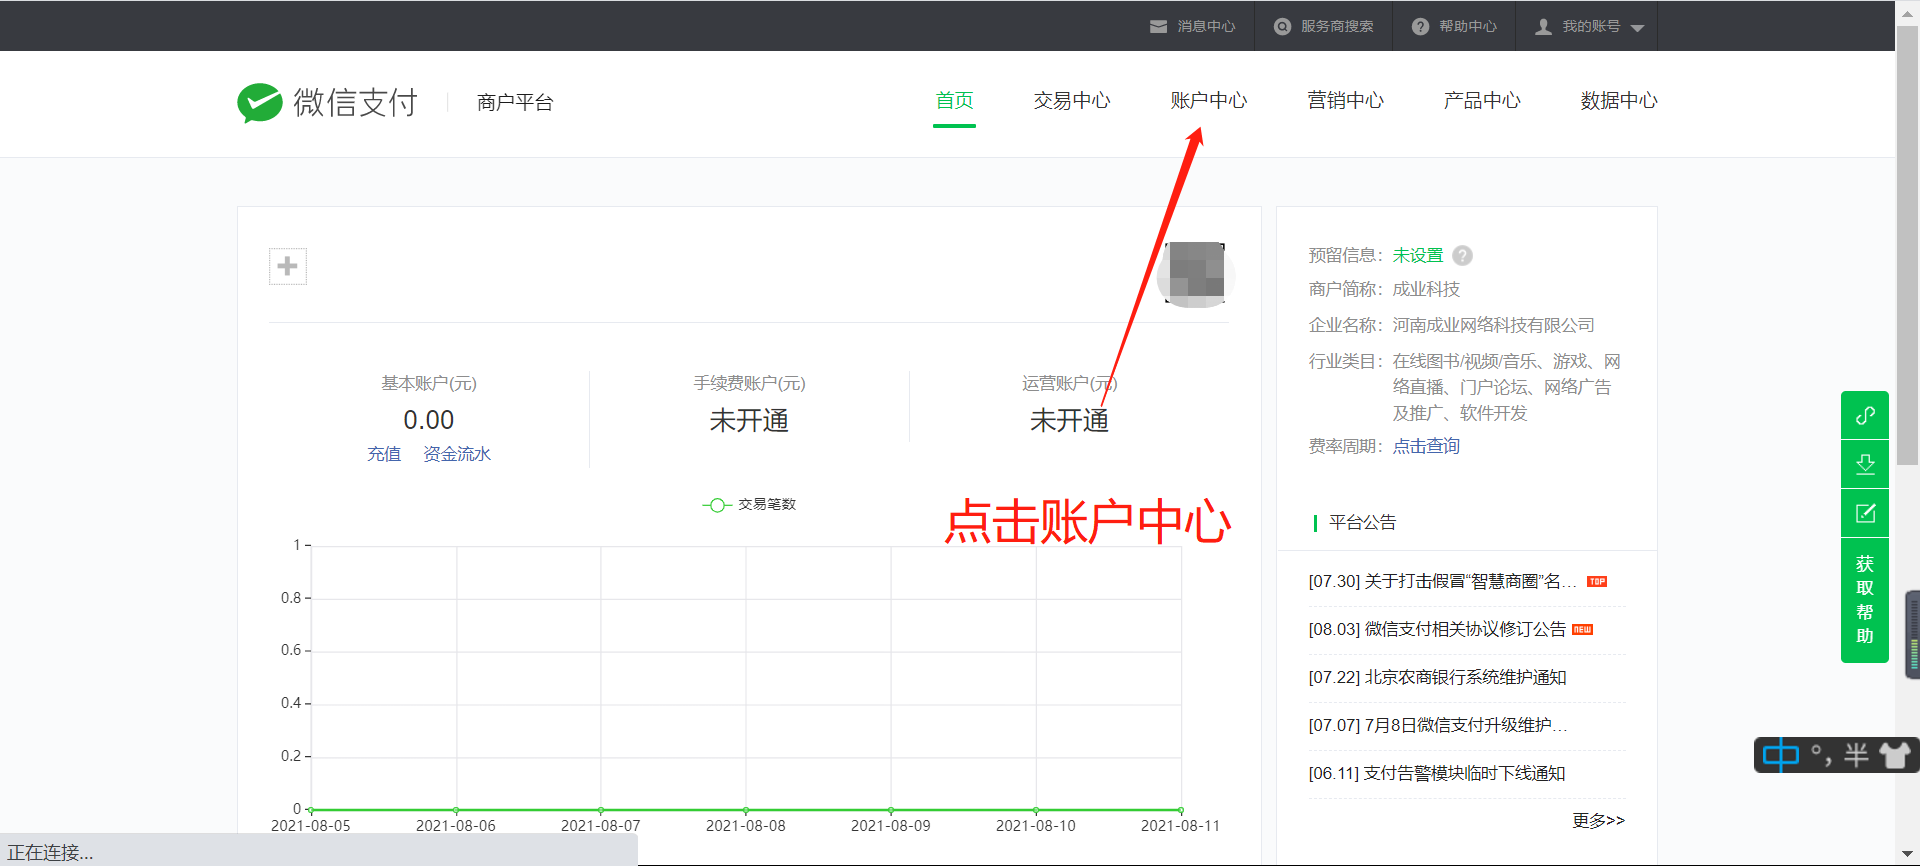The width and height of the screenshot is (1920, 866).
Task: Open announcement 微信支付相关协议修订公告
Action: point(1437,629)
